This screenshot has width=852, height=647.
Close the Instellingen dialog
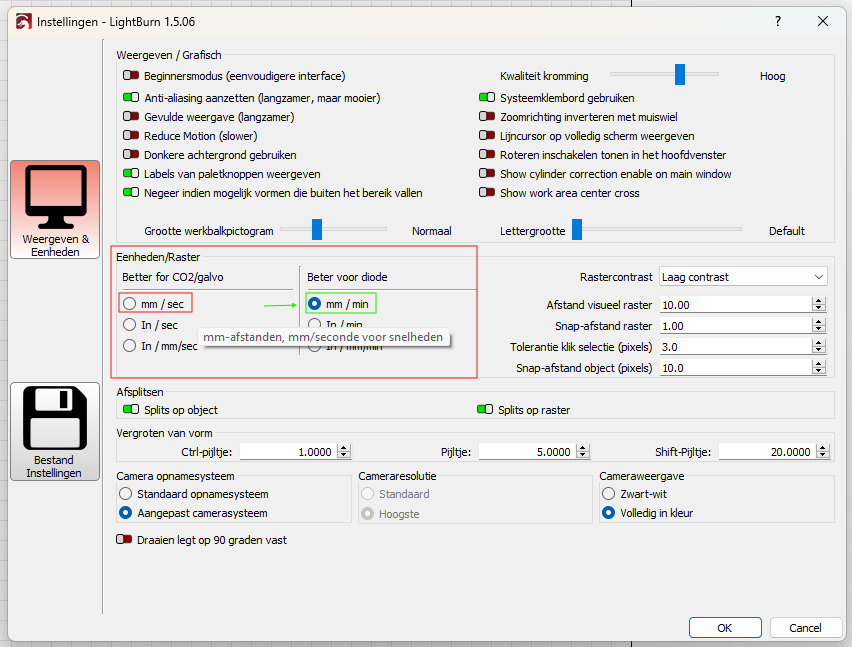823,21
